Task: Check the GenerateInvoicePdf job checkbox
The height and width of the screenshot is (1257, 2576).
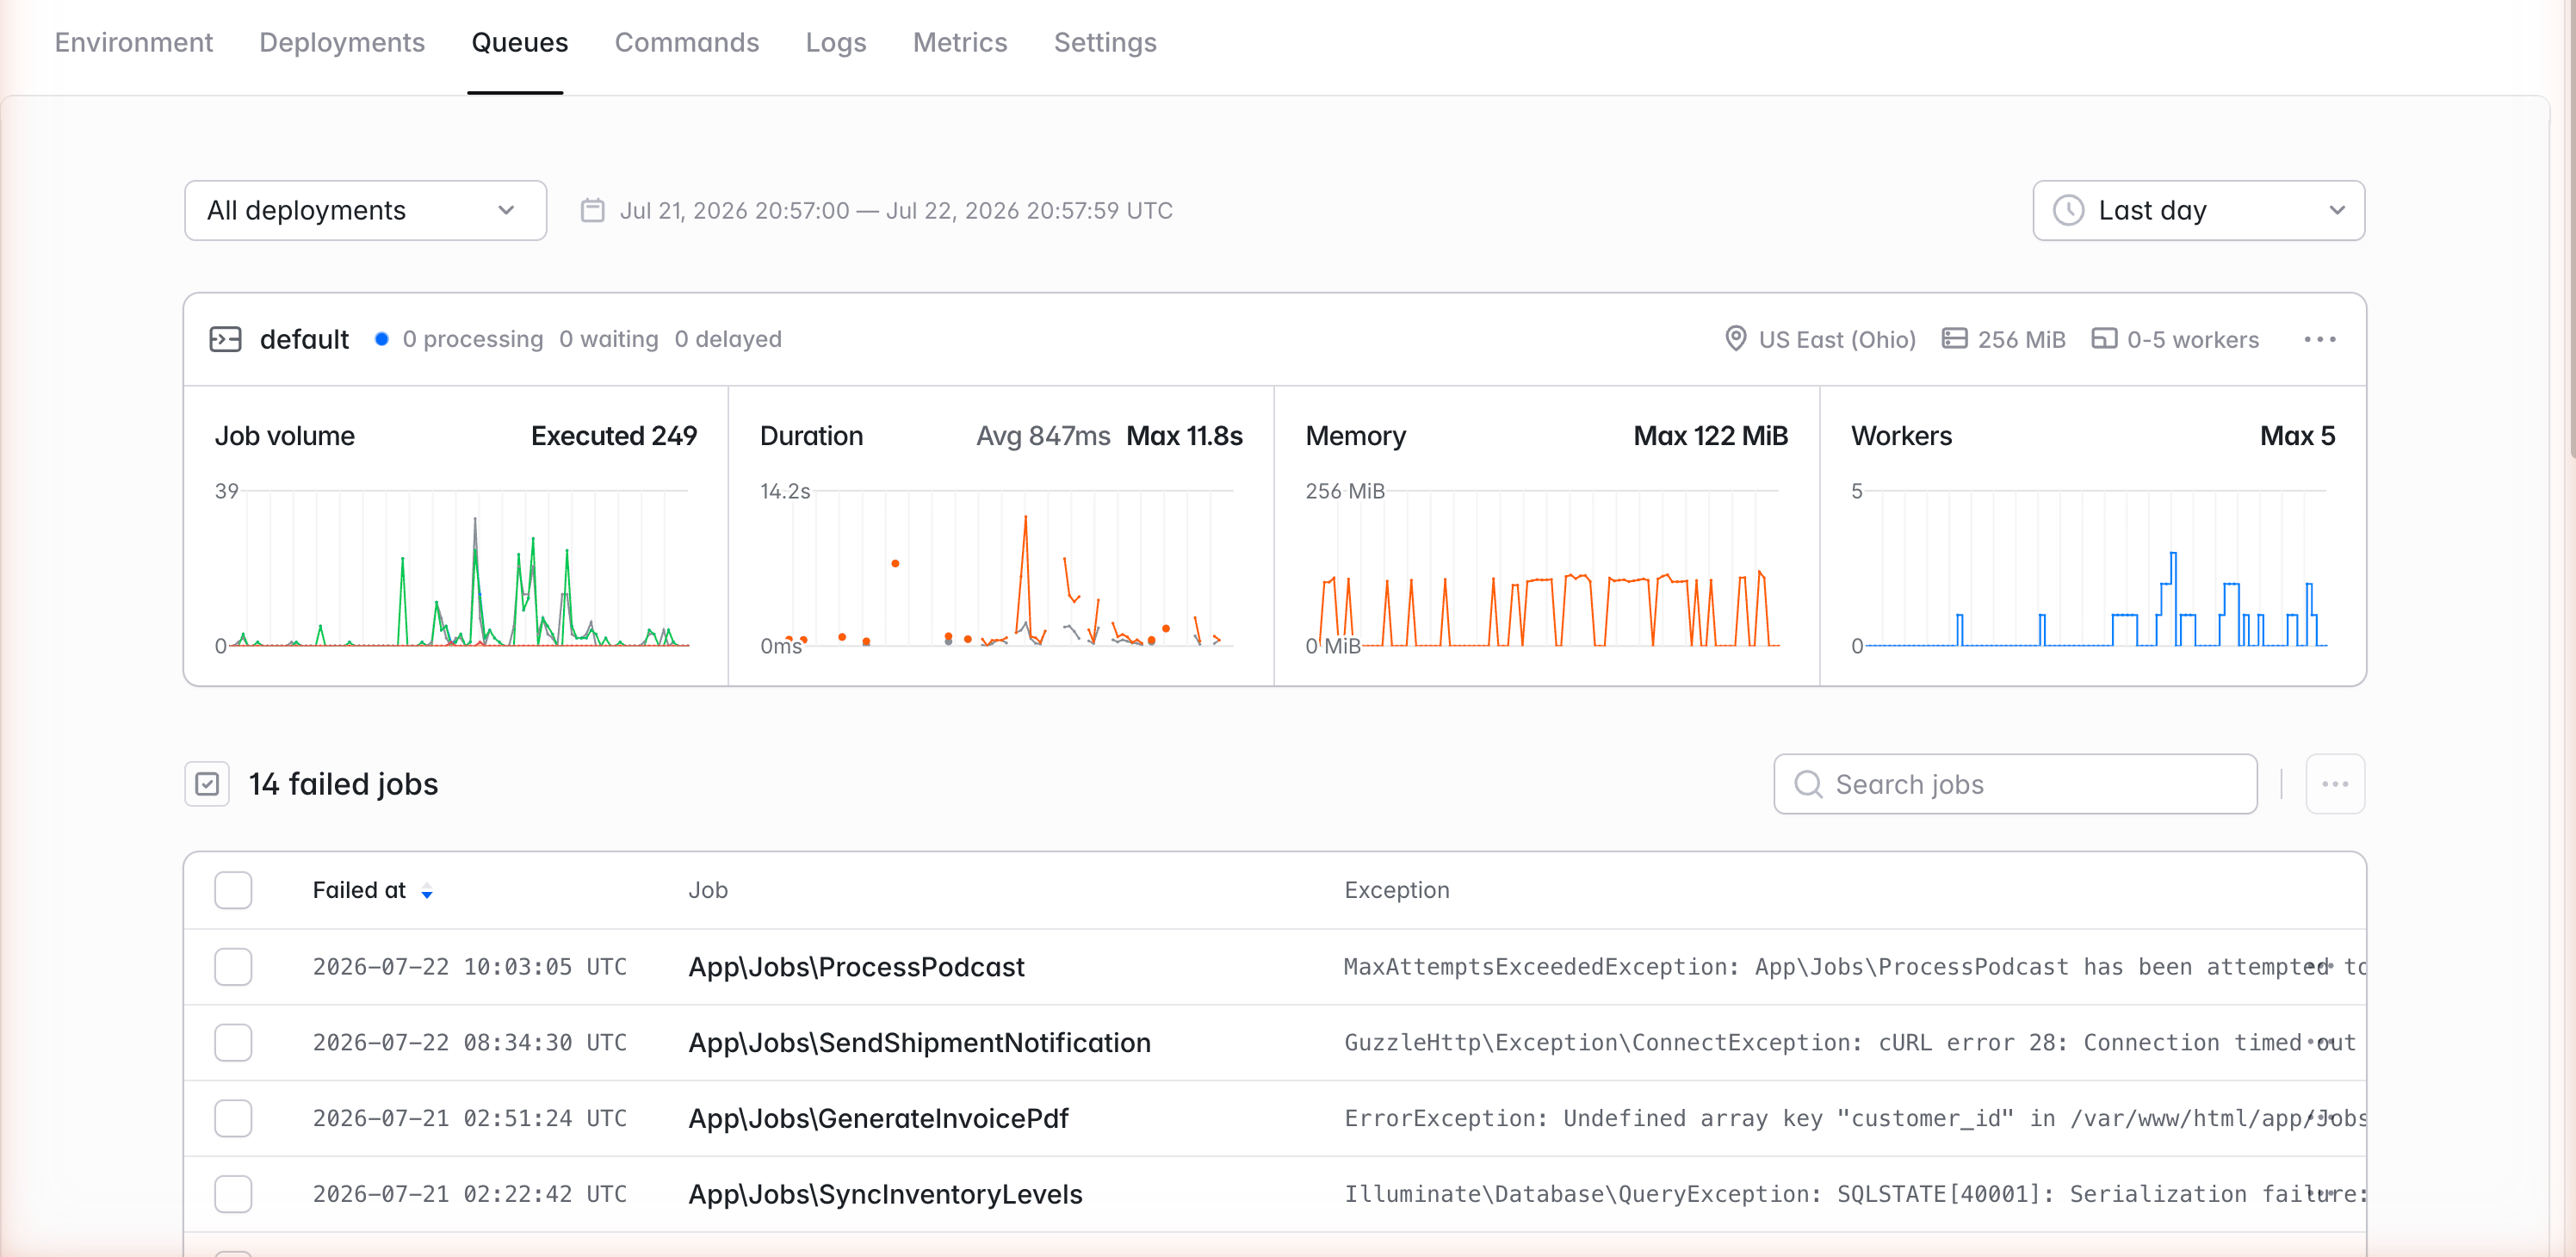Action: click(x=233, y=1118)
